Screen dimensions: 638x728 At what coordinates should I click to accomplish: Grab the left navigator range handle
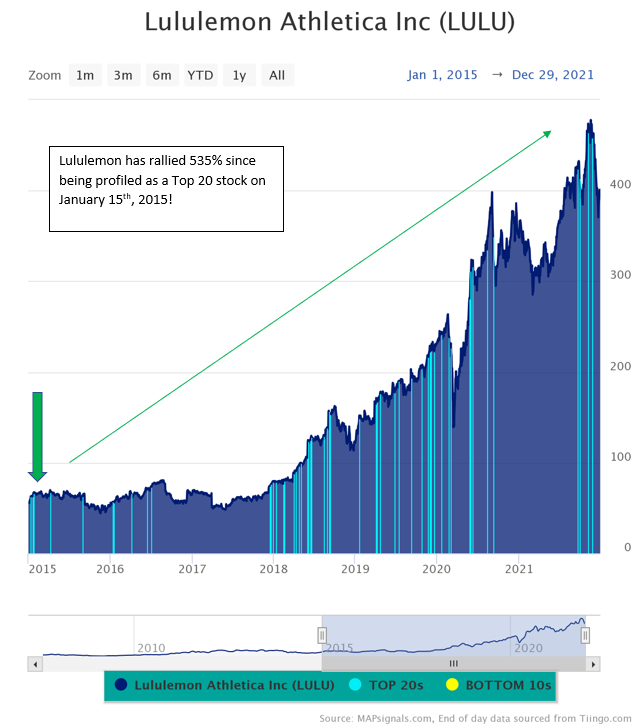[322, 635]
